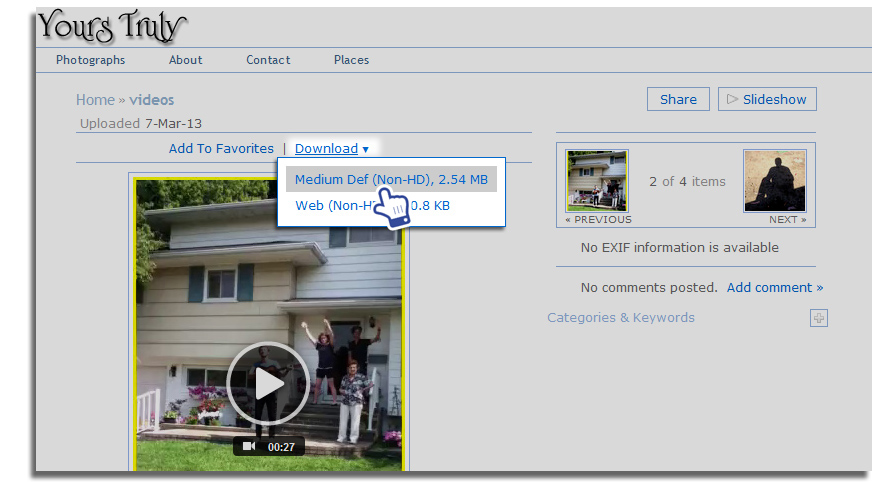The width and height of the screenshot is (876, 485).
Task: Play the house video
Action: (267, 383)
